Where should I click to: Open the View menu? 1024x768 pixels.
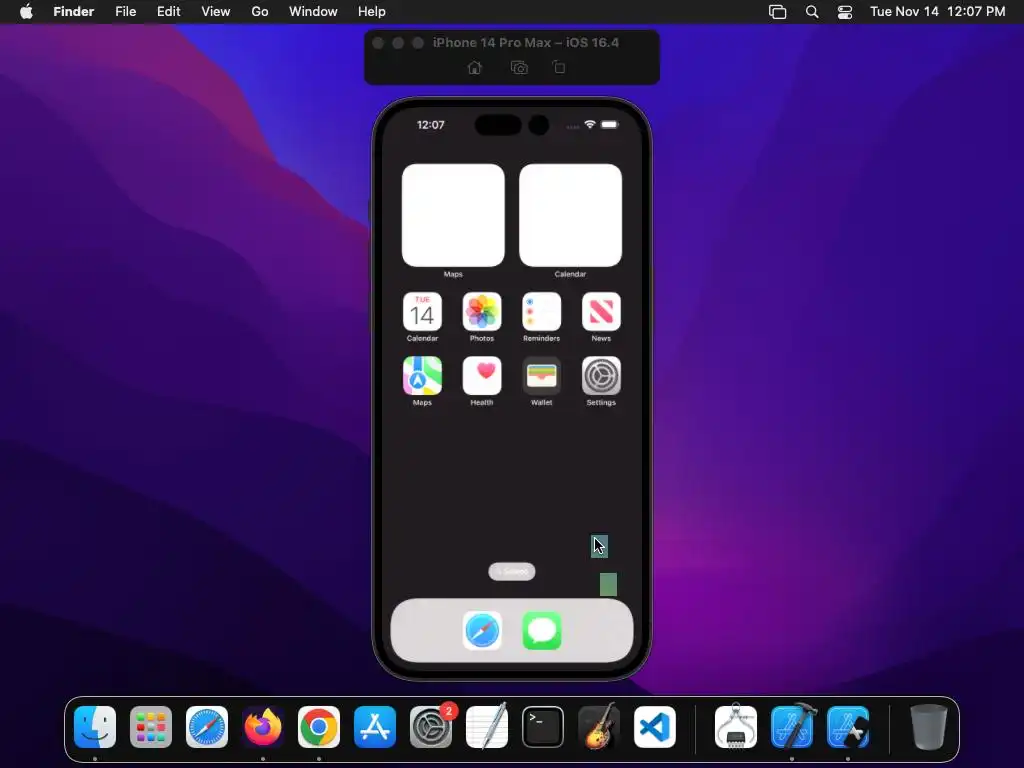coord(216,11)
